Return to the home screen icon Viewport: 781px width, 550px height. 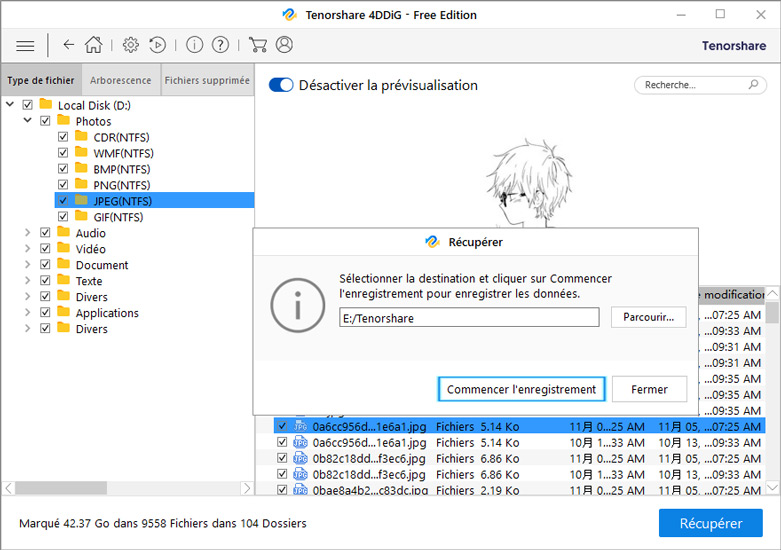(93, 45)
